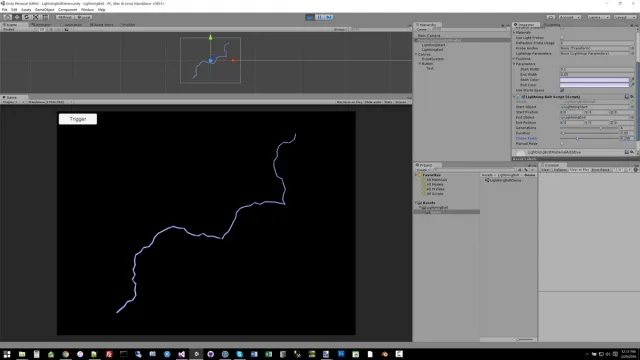This screenshot has height=360, width=640.
Task: Open FileZilla from the taskbar
Action: 109,354
